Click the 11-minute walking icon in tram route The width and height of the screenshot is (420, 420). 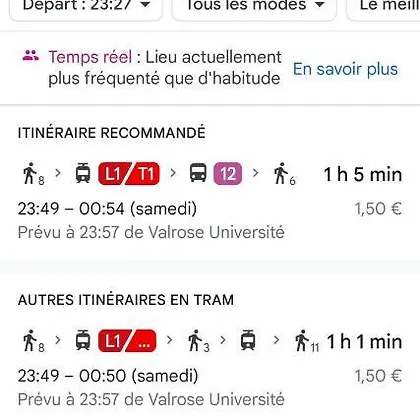click(x=307, y=341)
